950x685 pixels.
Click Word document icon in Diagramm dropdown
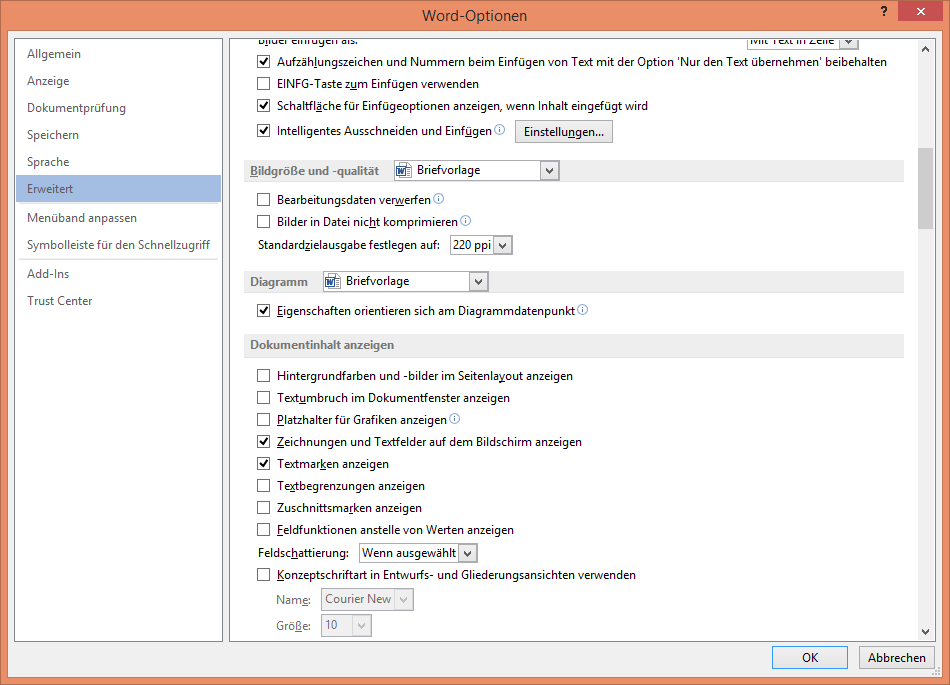pyautogui.click(x=333, y=282)
